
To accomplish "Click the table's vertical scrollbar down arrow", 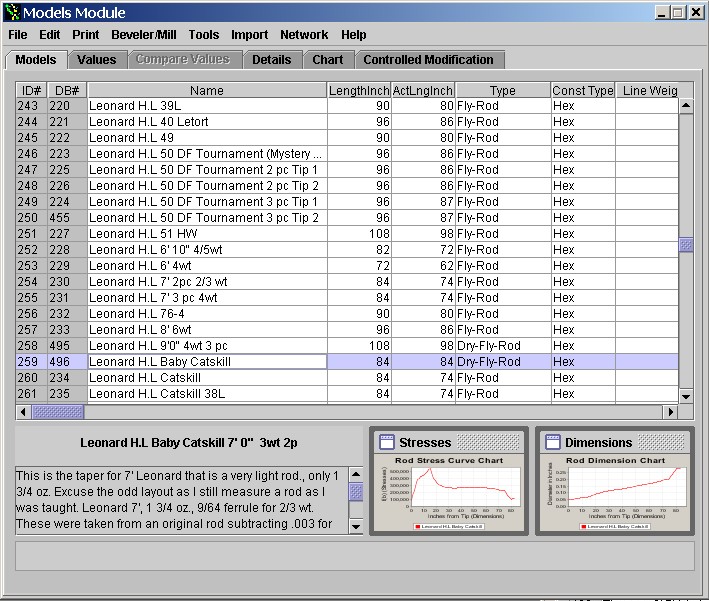I will click(686, 397).
